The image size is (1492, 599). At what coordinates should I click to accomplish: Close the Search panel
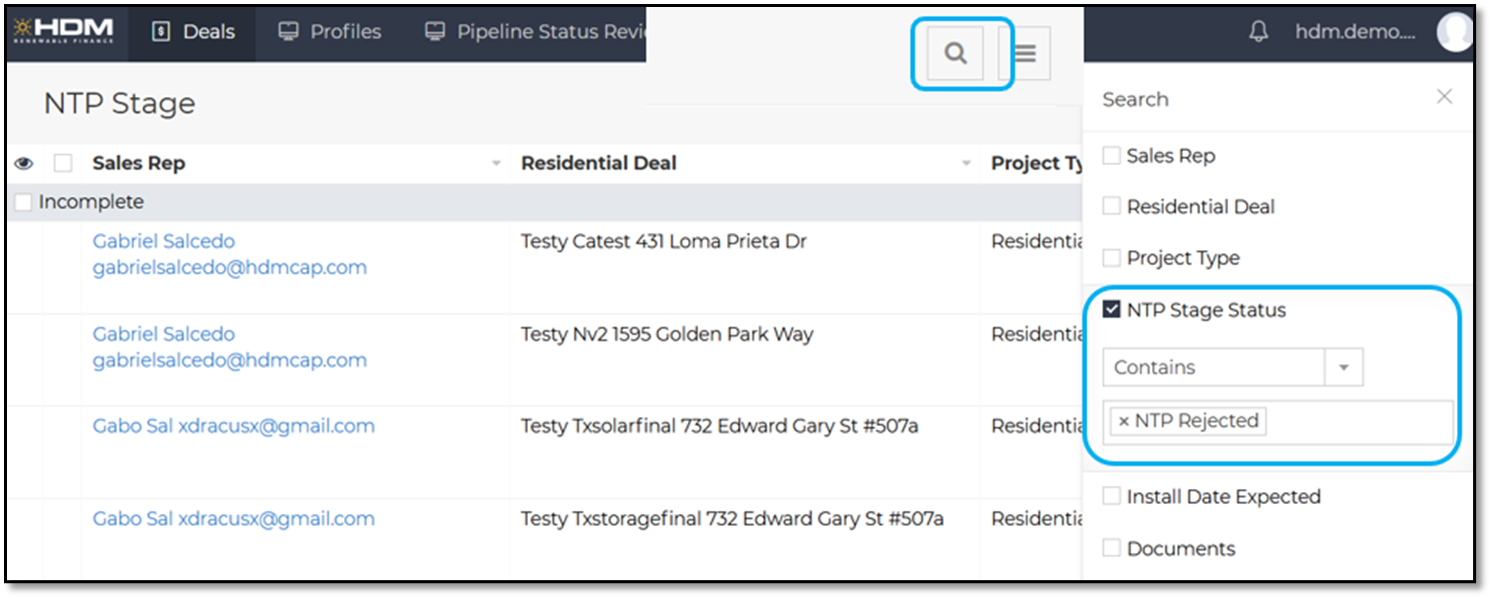pyautogui.click(x=1444, y=97)
